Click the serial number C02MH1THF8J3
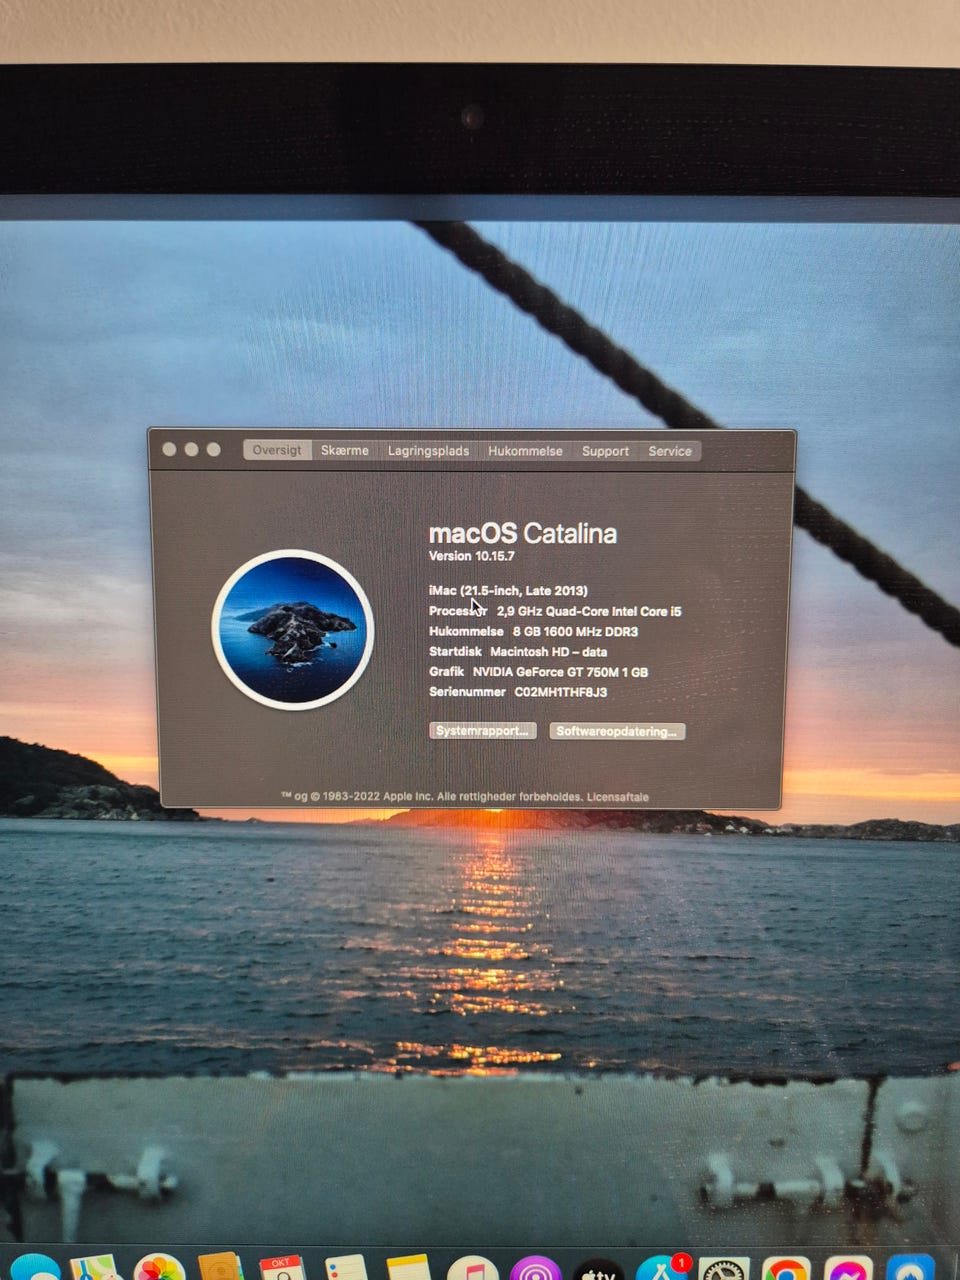The width and height of the screenshot is (960, 1280). coord(561,692)
